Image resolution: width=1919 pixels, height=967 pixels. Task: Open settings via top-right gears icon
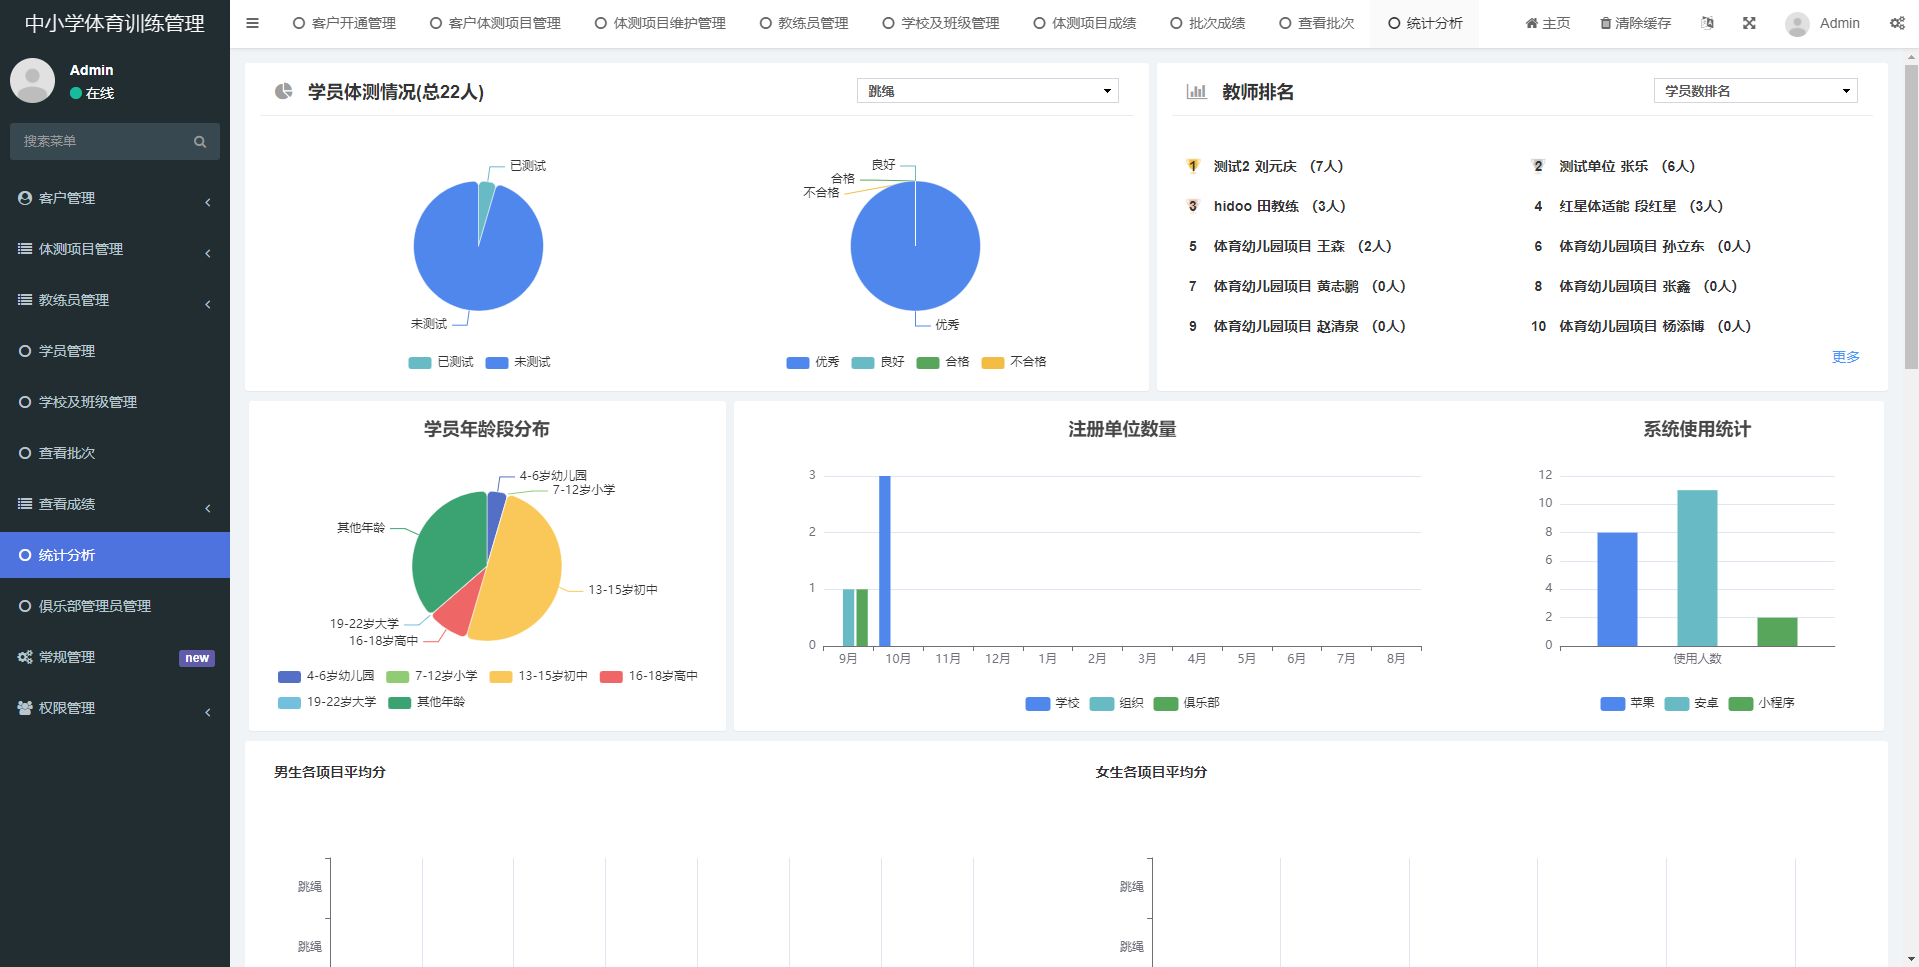1897,23
